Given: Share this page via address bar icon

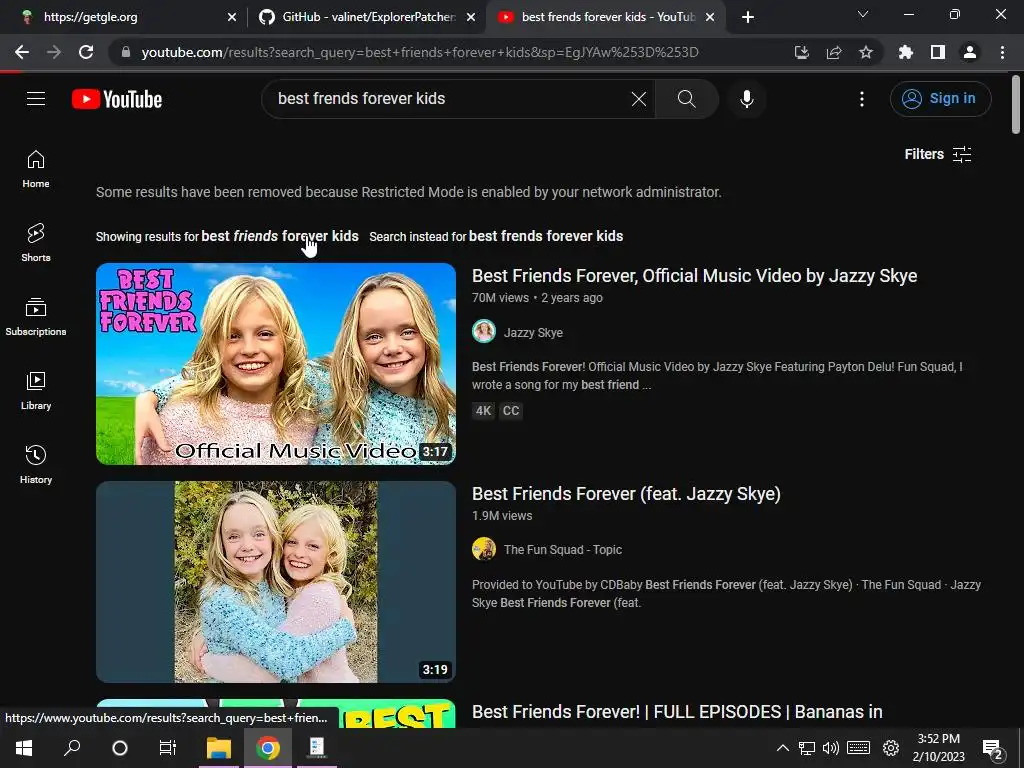Looking at the screenshot, I should click(x=834, y=52).
